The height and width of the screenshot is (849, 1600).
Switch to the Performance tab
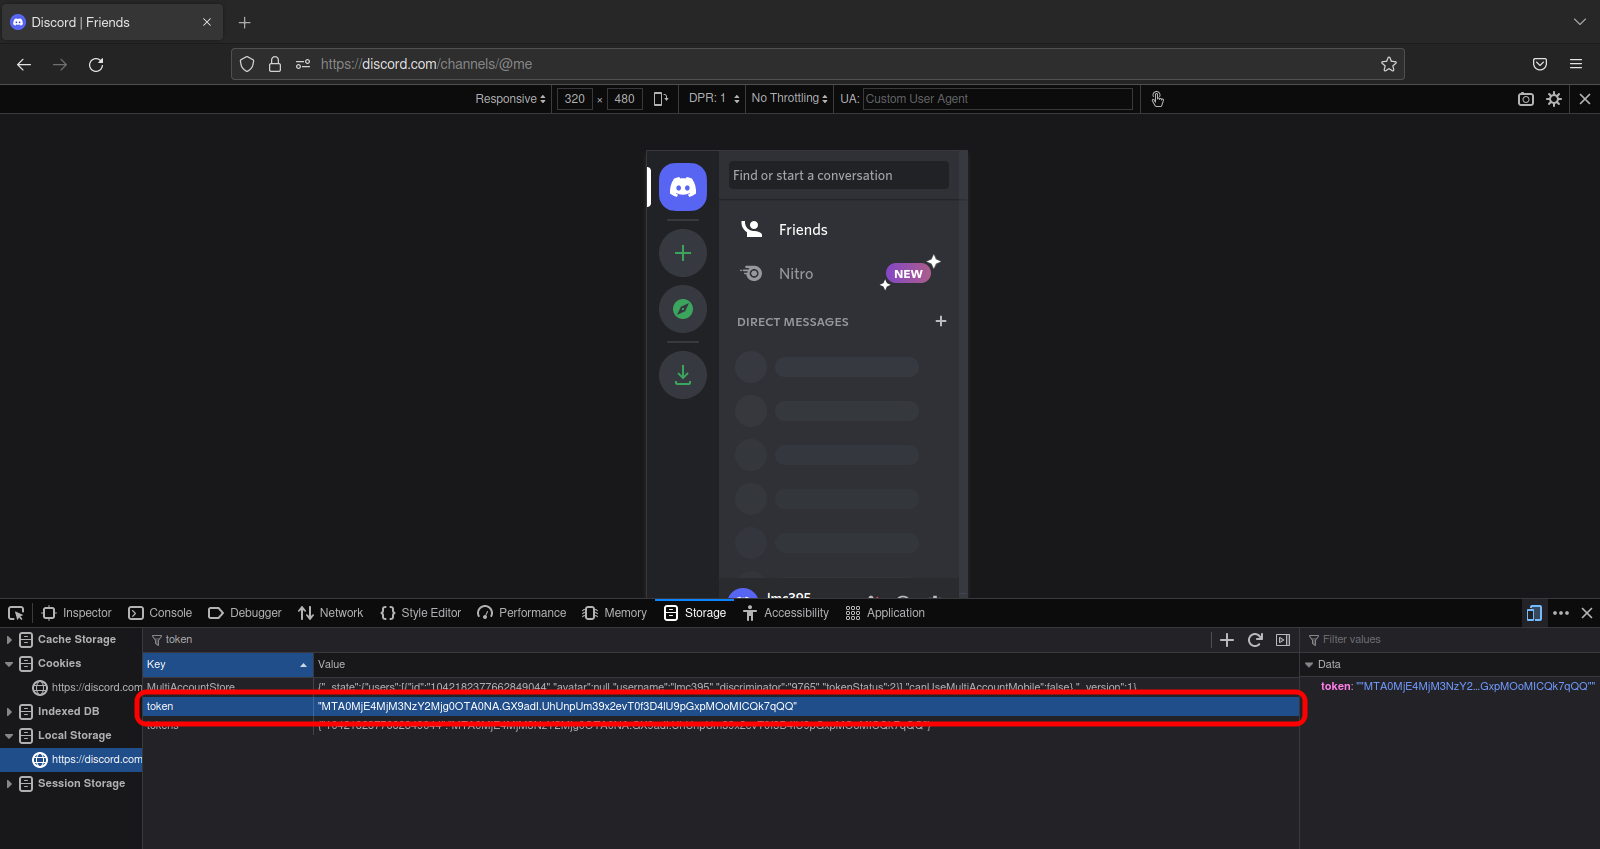[x=522, y=613]
